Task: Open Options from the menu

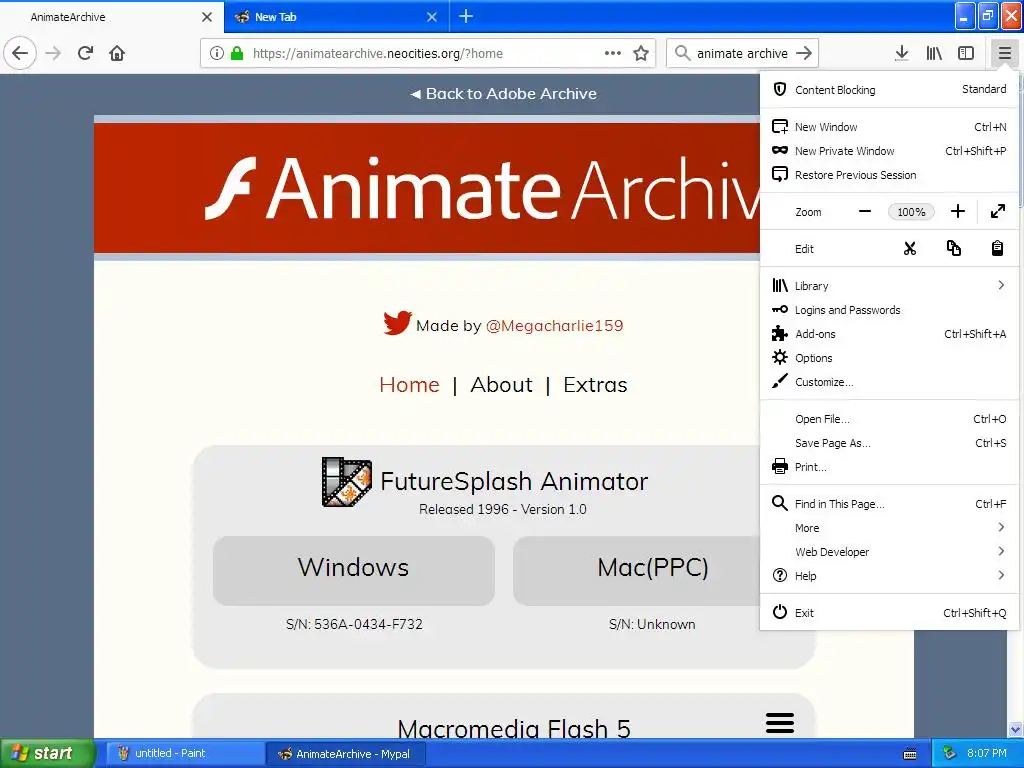Action: pyautogui.click(x=889, y=358)
